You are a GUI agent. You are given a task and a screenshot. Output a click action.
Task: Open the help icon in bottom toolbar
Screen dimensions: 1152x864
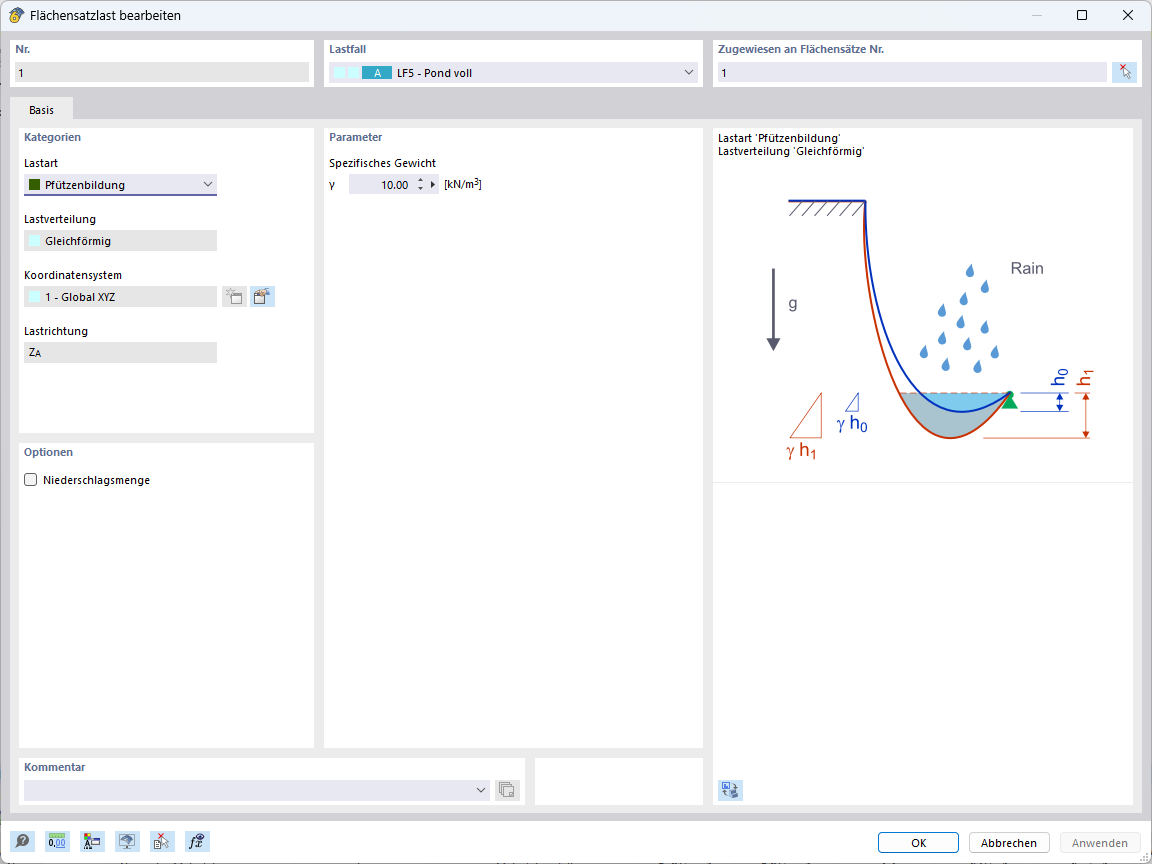point(22,841)
